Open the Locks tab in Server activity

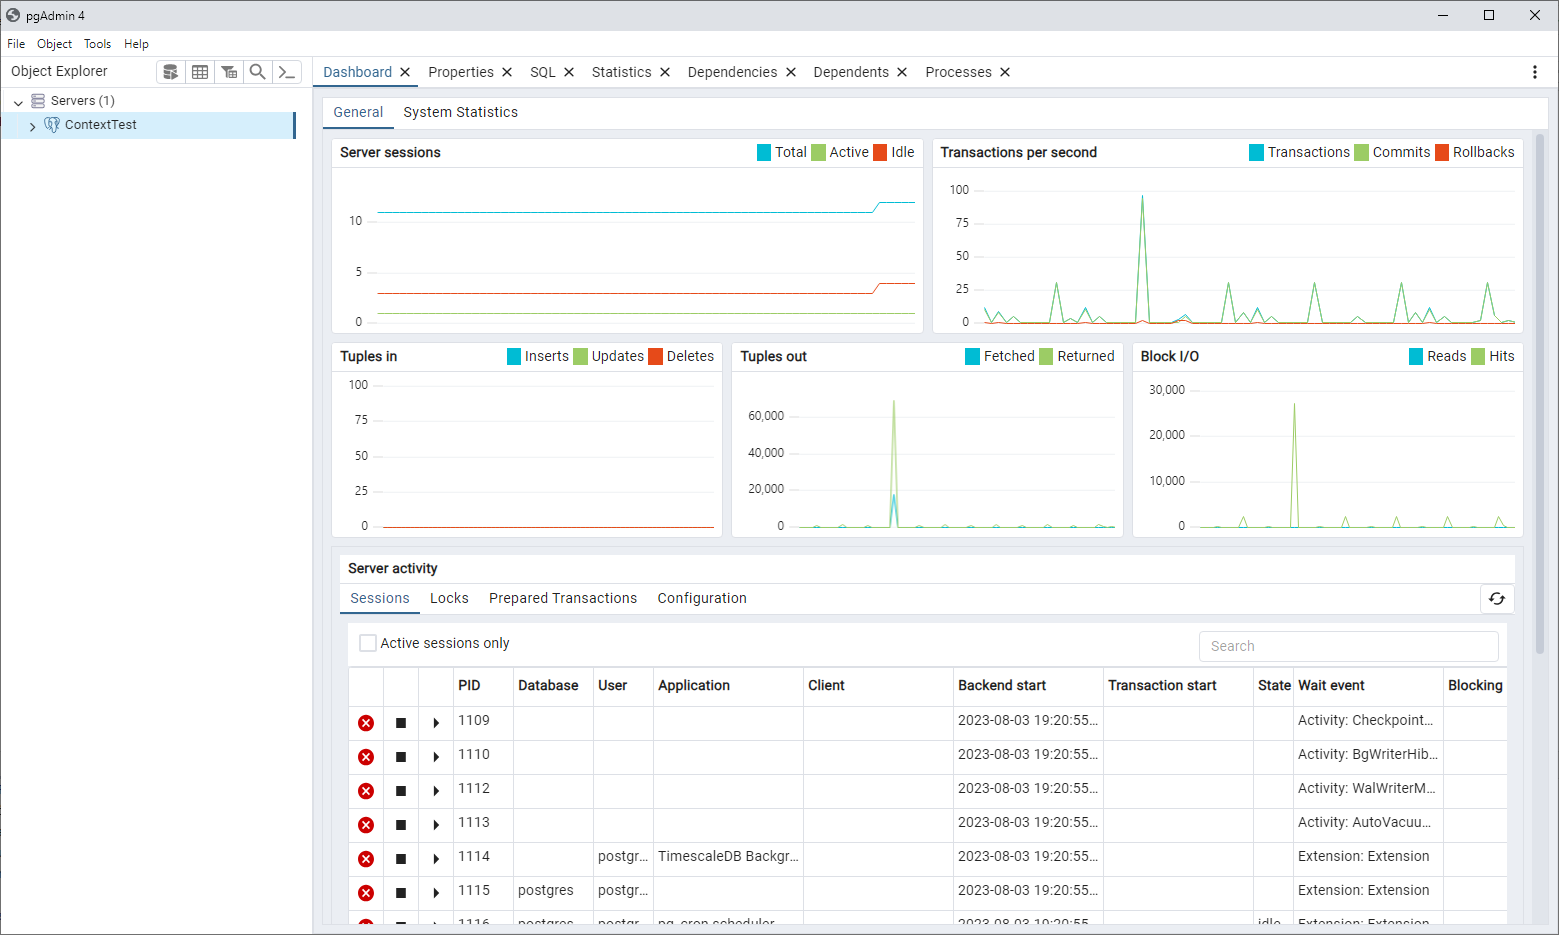pyautogui.click(x=449, y=598)
